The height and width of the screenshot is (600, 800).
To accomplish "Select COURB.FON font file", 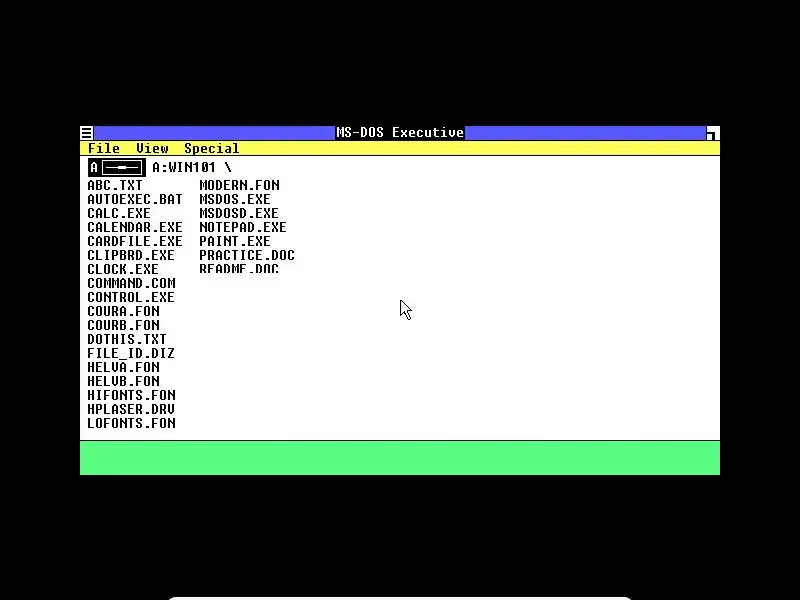I will [123, 326].
